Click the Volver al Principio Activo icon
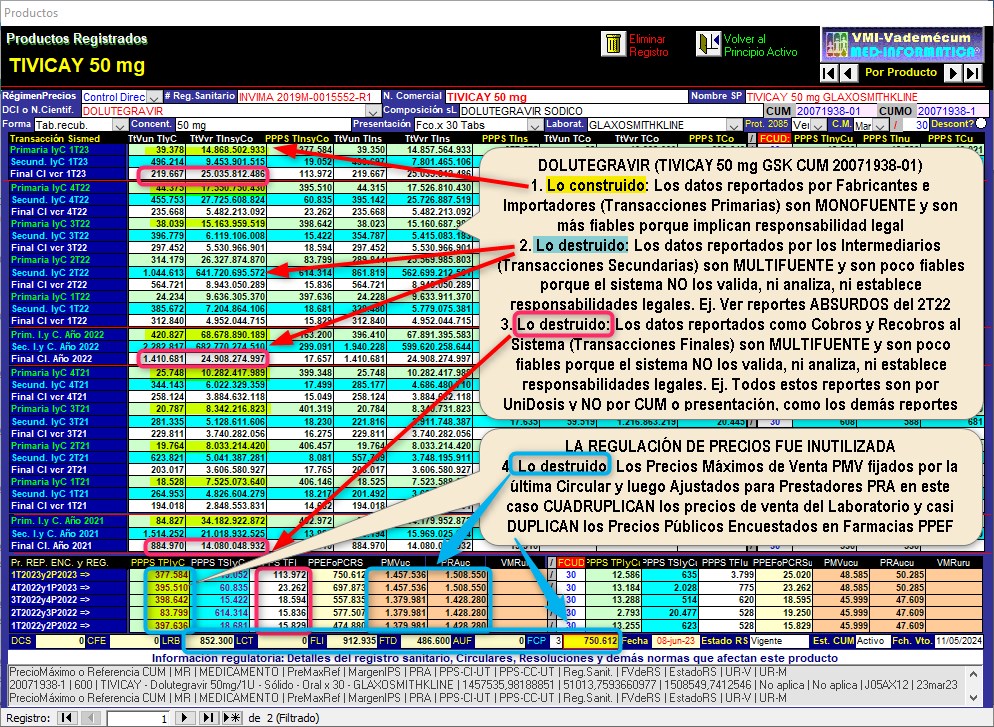 point(708,44)
